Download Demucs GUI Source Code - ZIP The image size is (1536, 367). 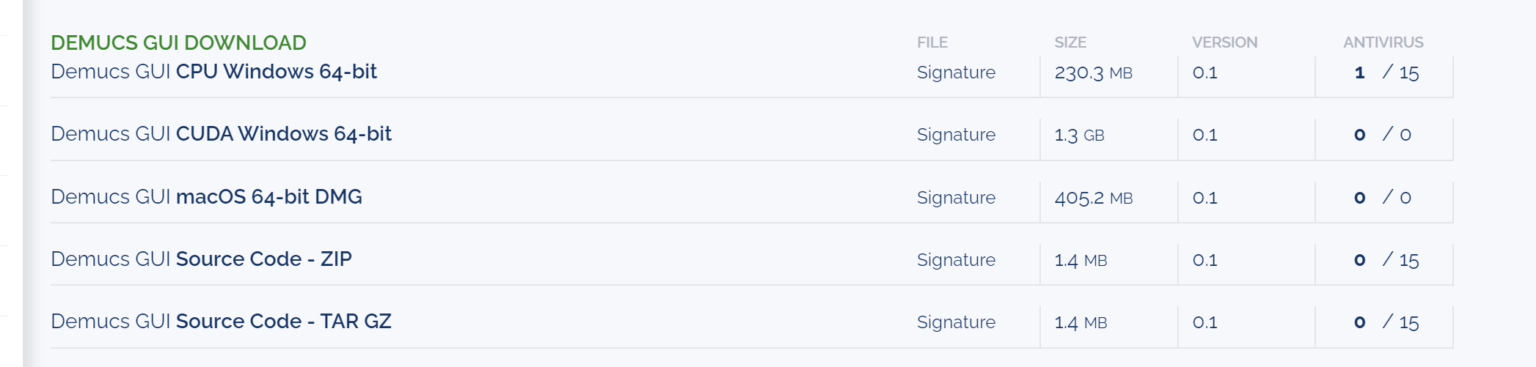(201, 259)
